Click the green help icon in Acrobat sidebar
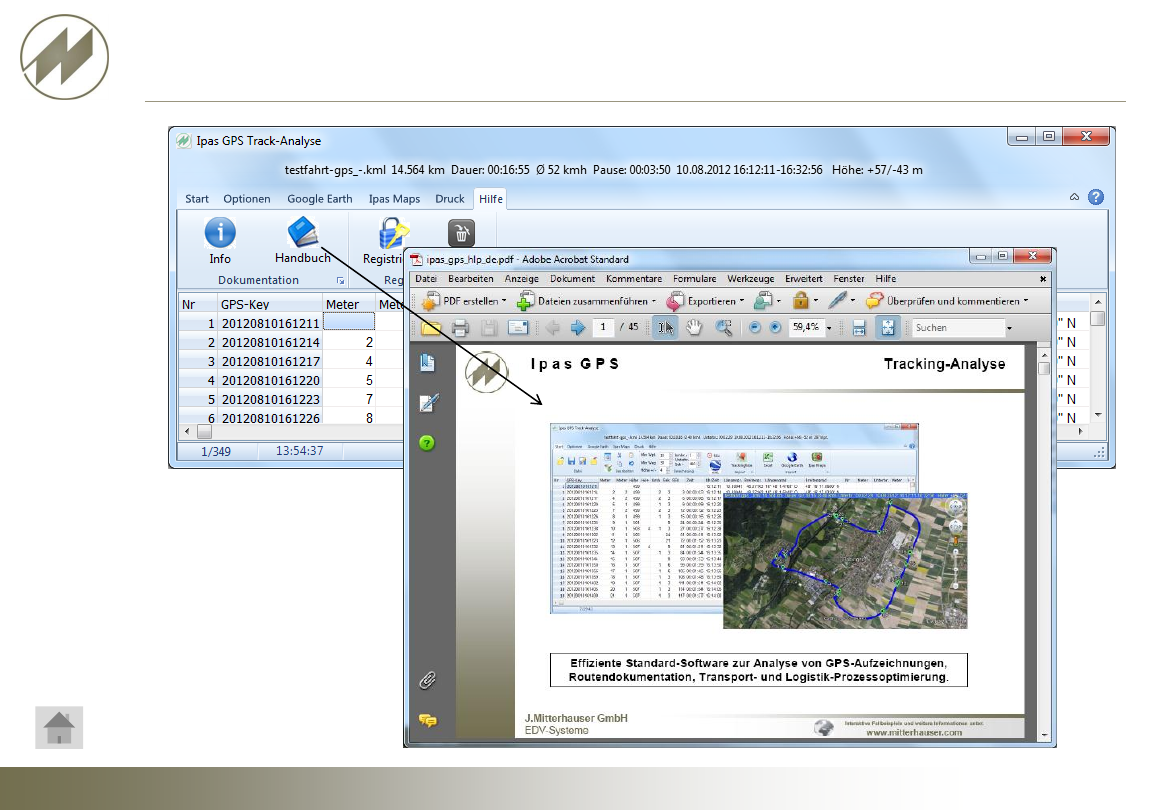 [x=427, y=443]
